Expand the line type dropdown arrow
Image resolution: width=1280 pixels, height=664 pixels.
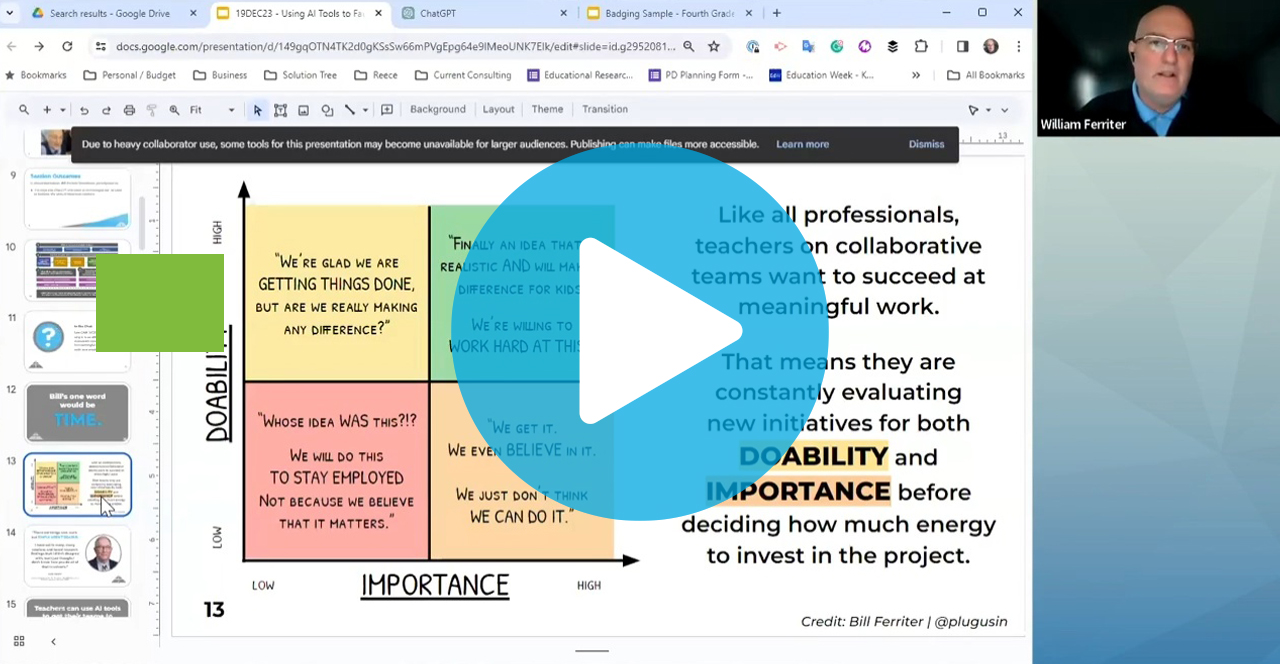[365, 110]
